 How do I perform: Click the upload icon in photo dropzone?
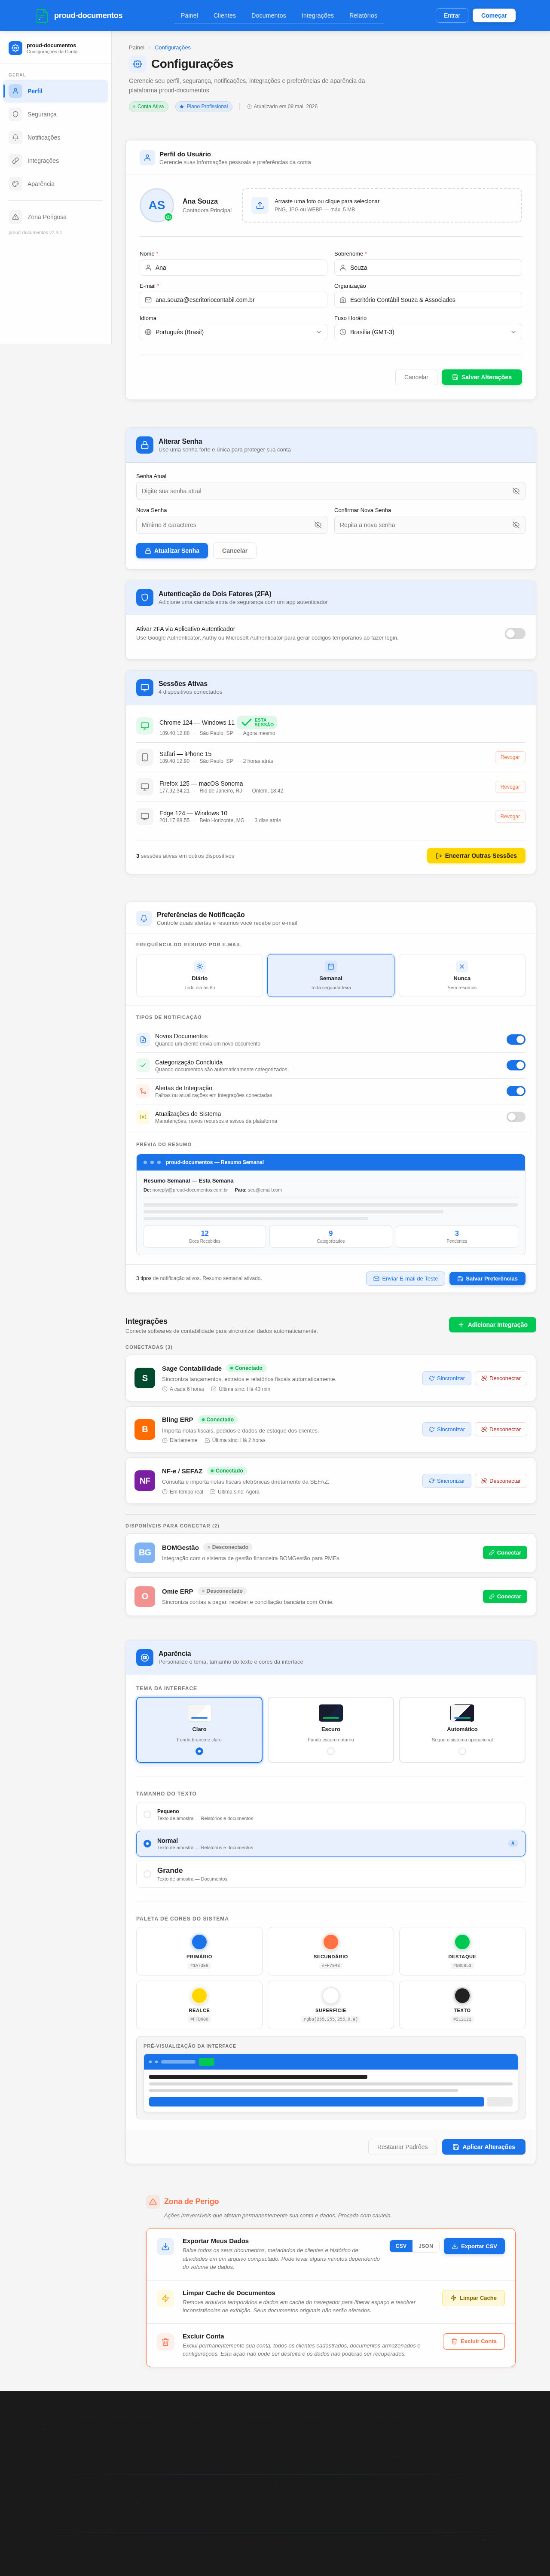260,205
